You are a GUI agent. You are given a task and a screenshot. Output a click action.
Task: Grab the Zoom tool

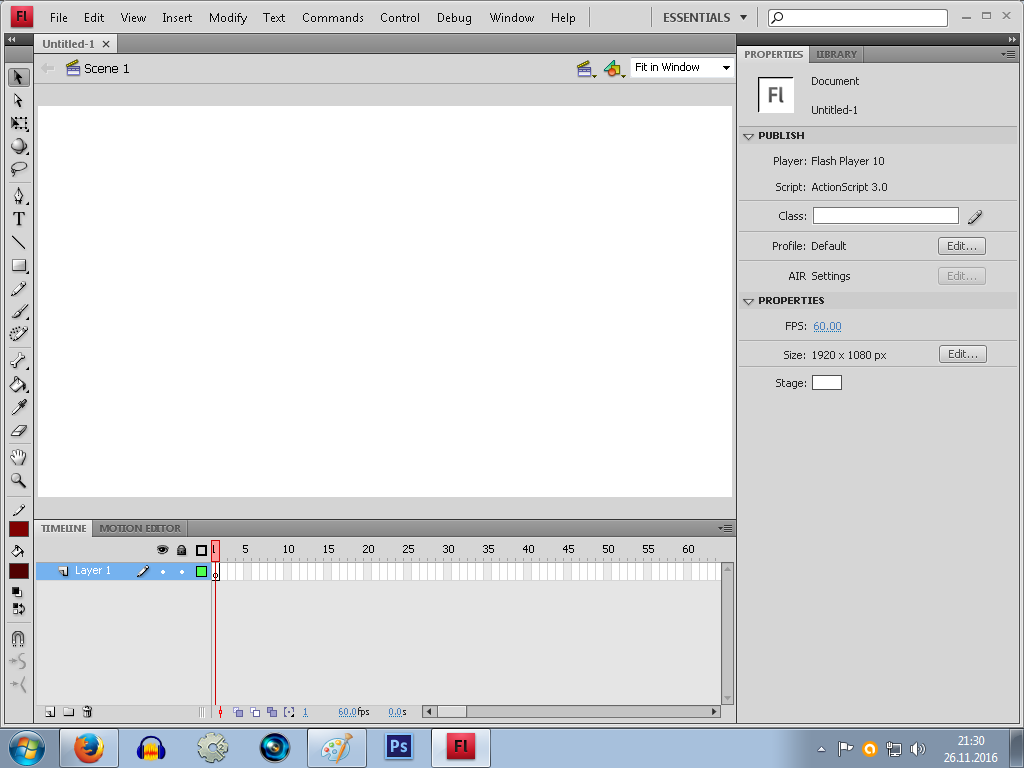(x=18, y=481)
